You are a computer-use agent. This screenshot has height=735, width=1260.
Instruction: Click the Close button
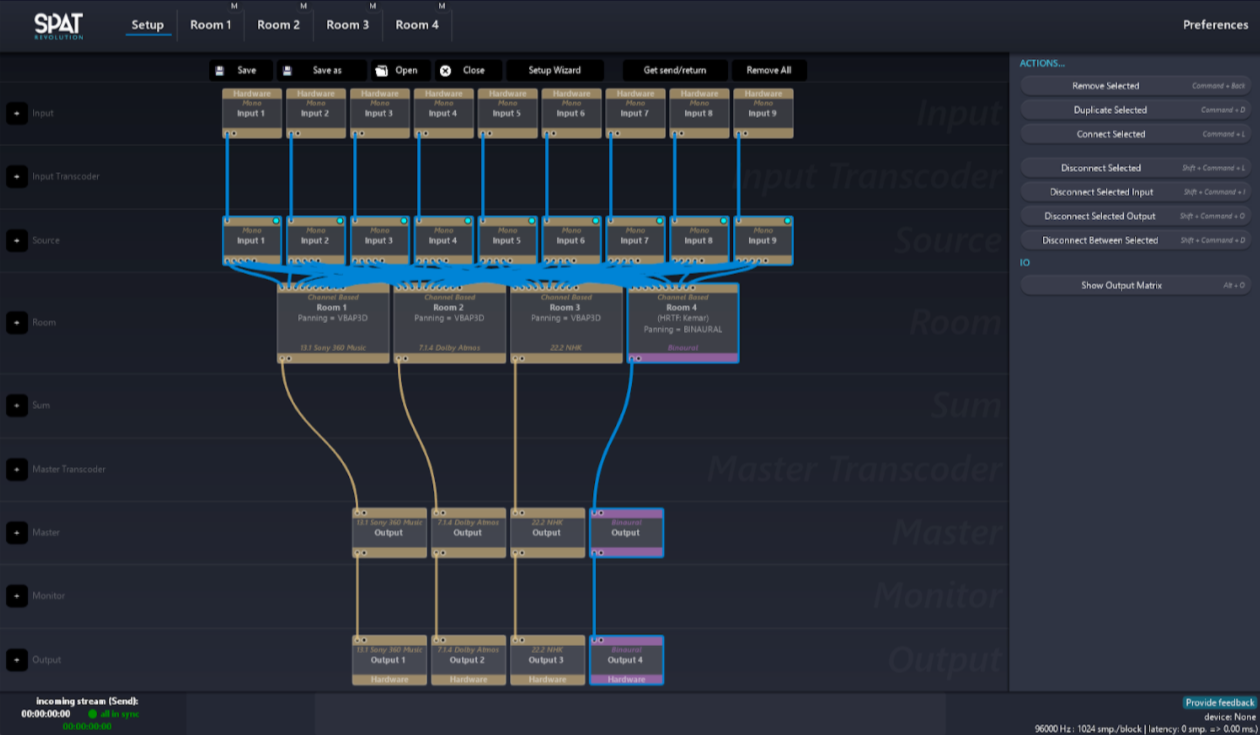(468, 71)
